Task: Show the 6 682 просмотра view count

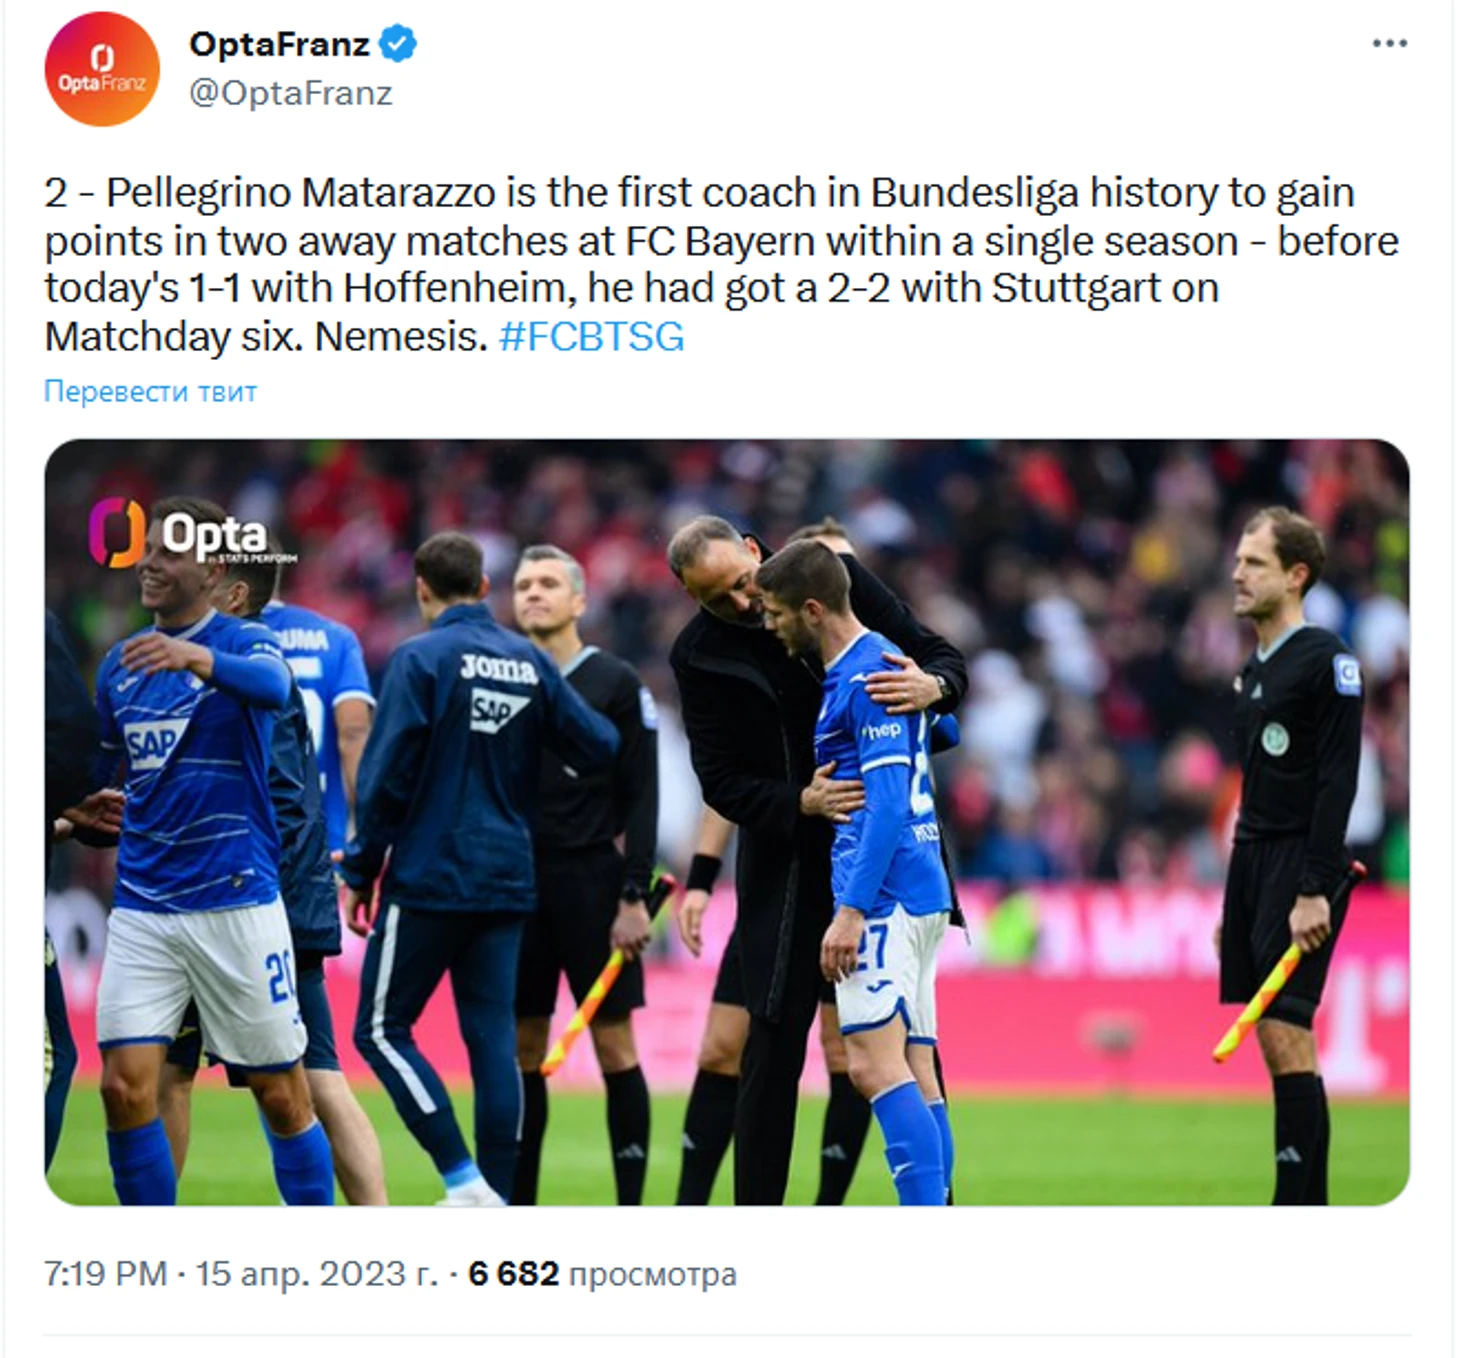Action: (602, 1274)
